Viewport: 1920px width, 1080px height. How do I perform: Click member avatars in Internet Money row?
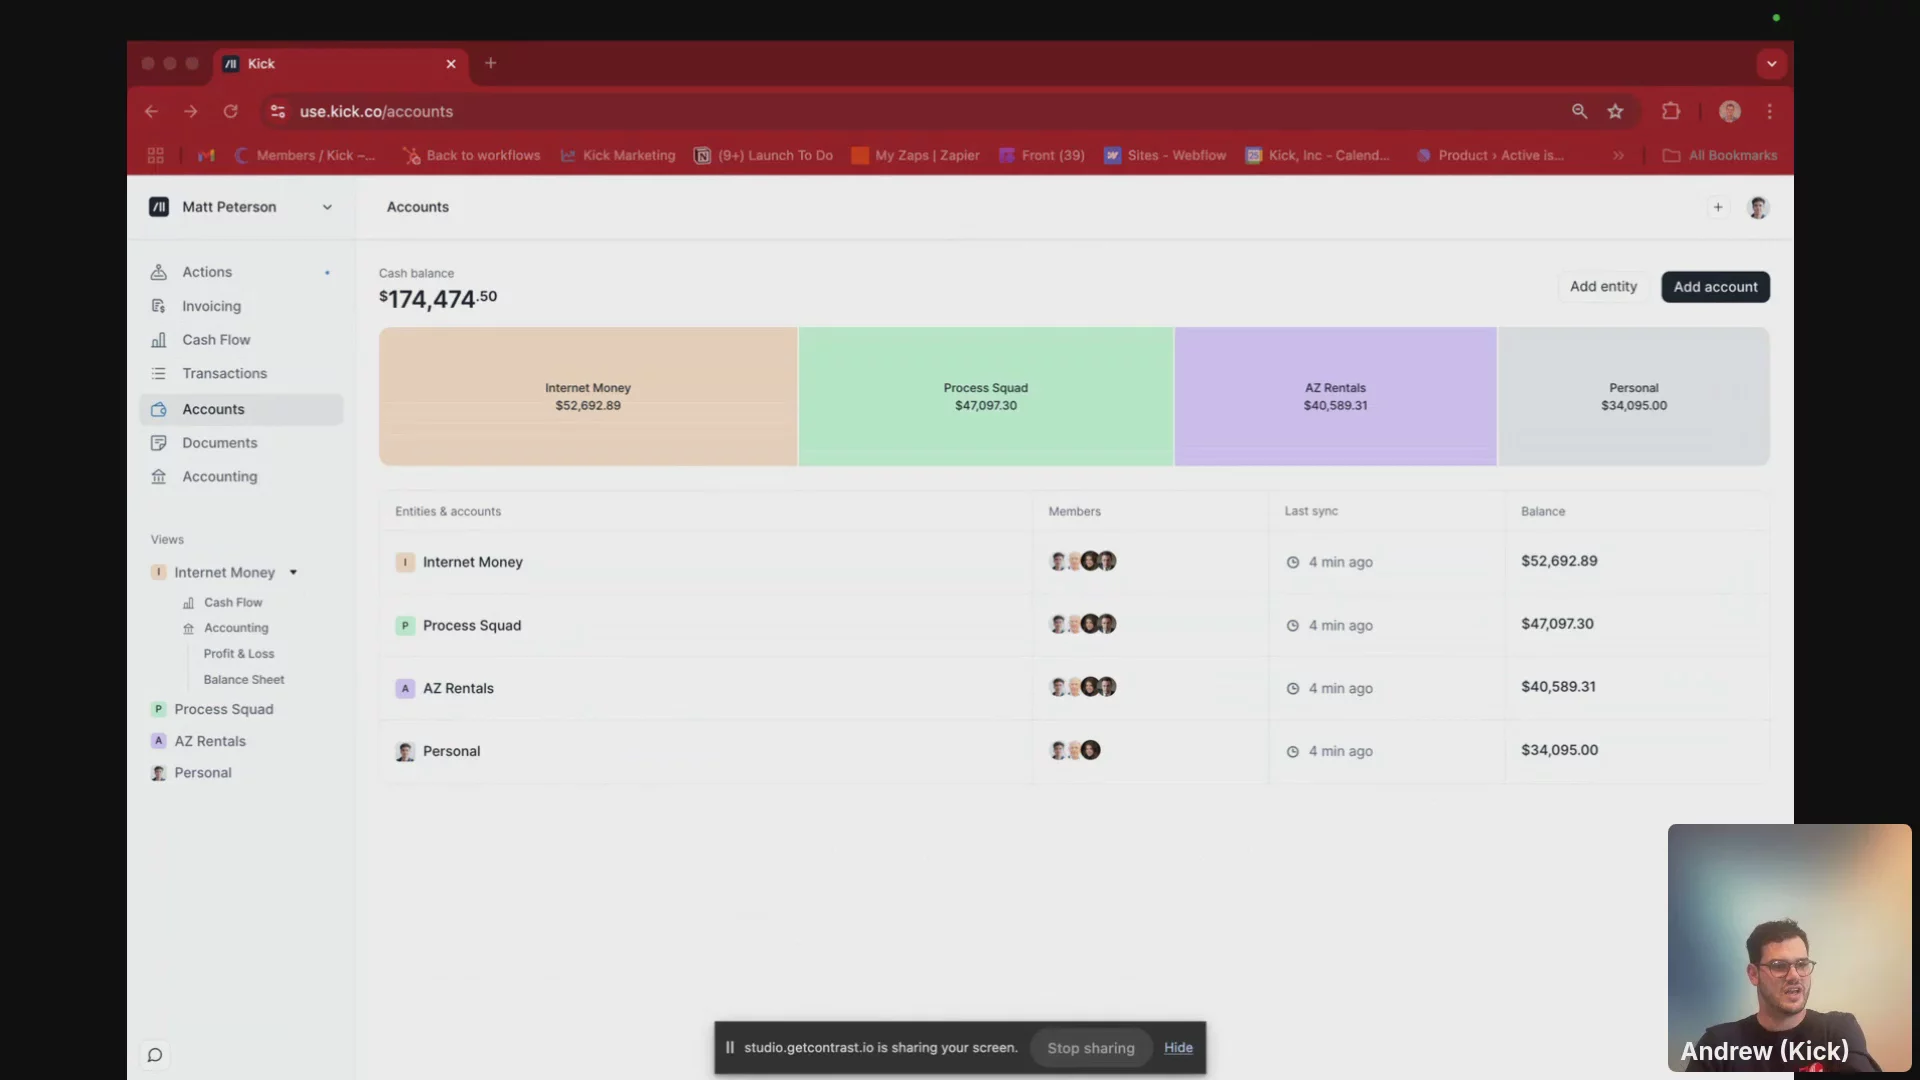[1082, 561]
